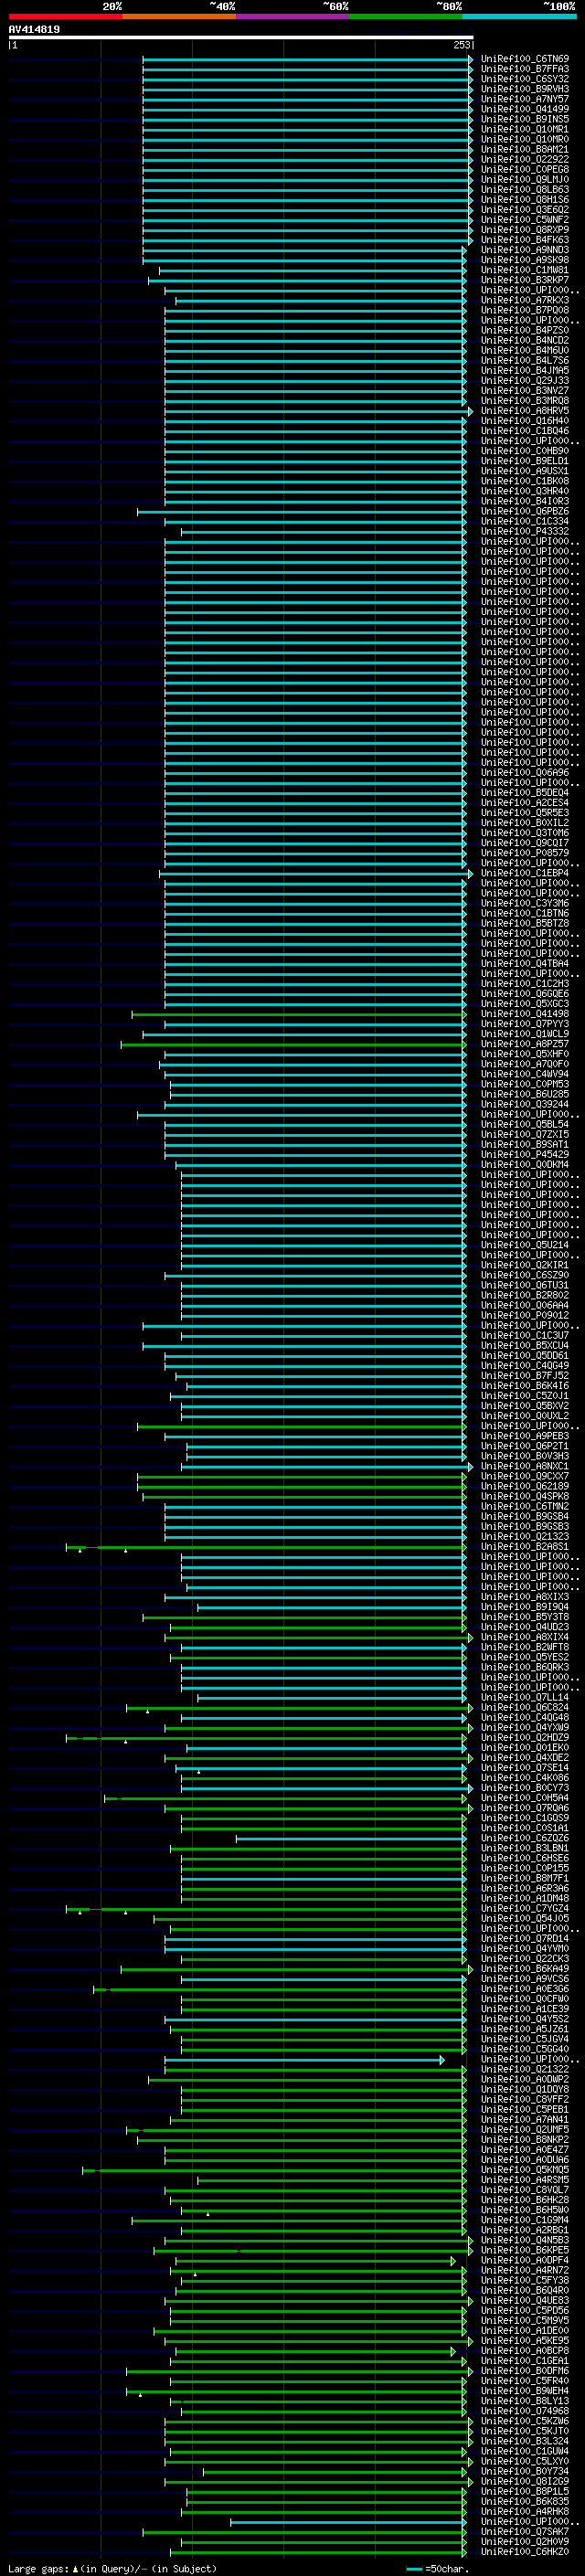The width and height of the screenshot is (585, 2576).
Task: Select hit label UniRef100_Q62189
Action: (x=525, y=1486)
